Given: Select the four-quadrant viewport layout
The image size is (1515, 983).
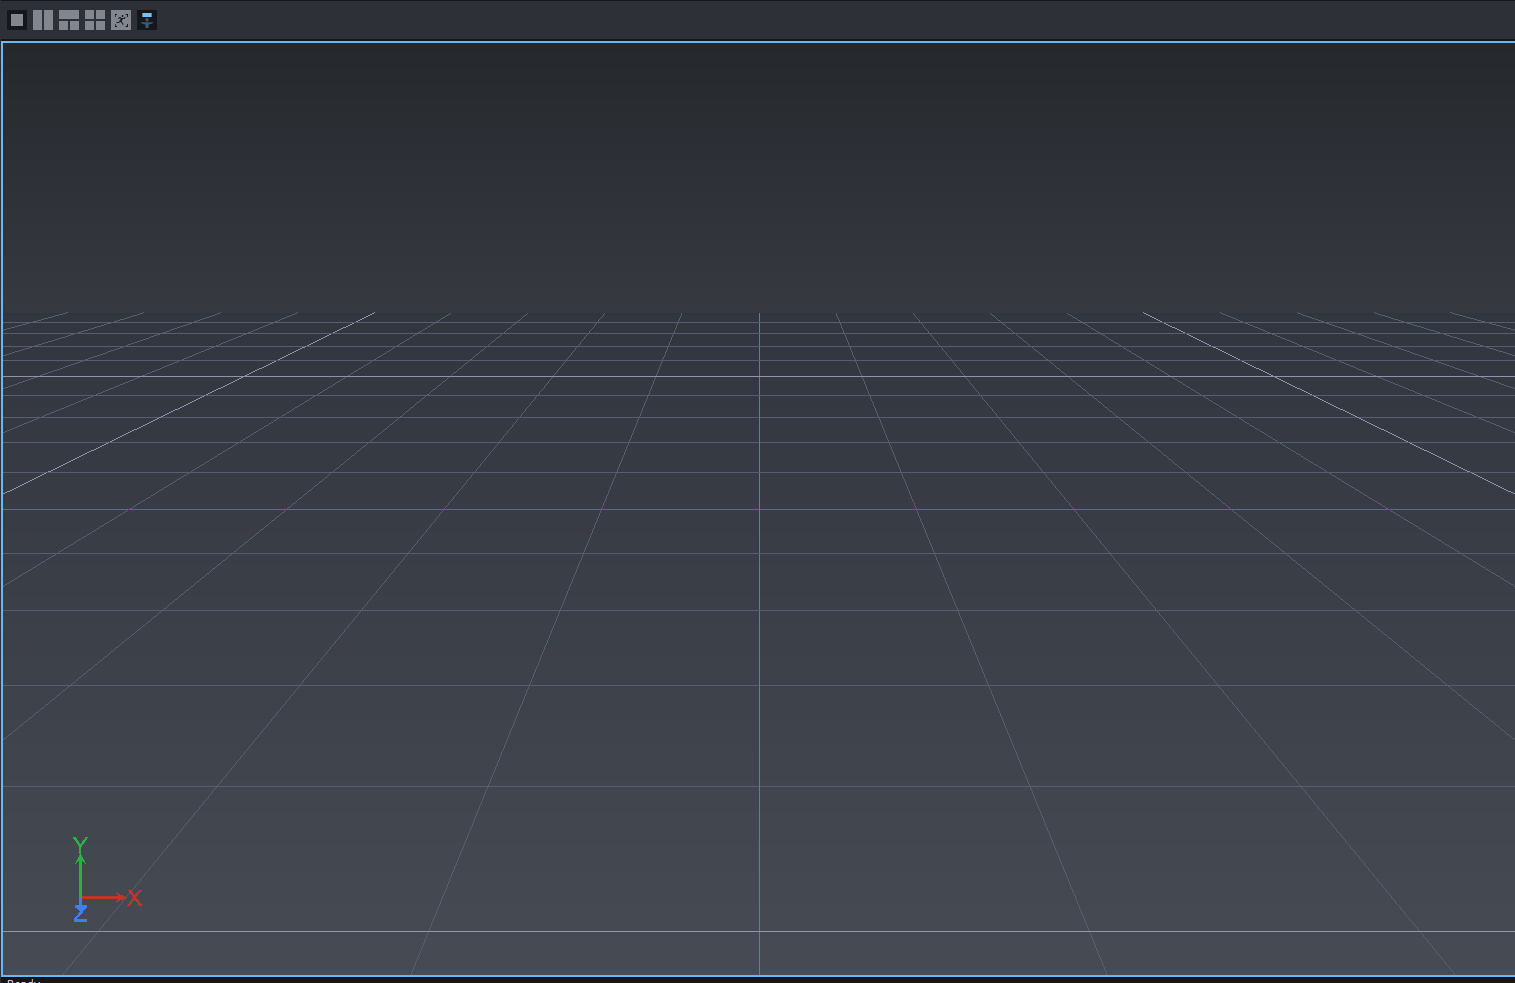Looking at the screenshot, I should tap(95, 20).
